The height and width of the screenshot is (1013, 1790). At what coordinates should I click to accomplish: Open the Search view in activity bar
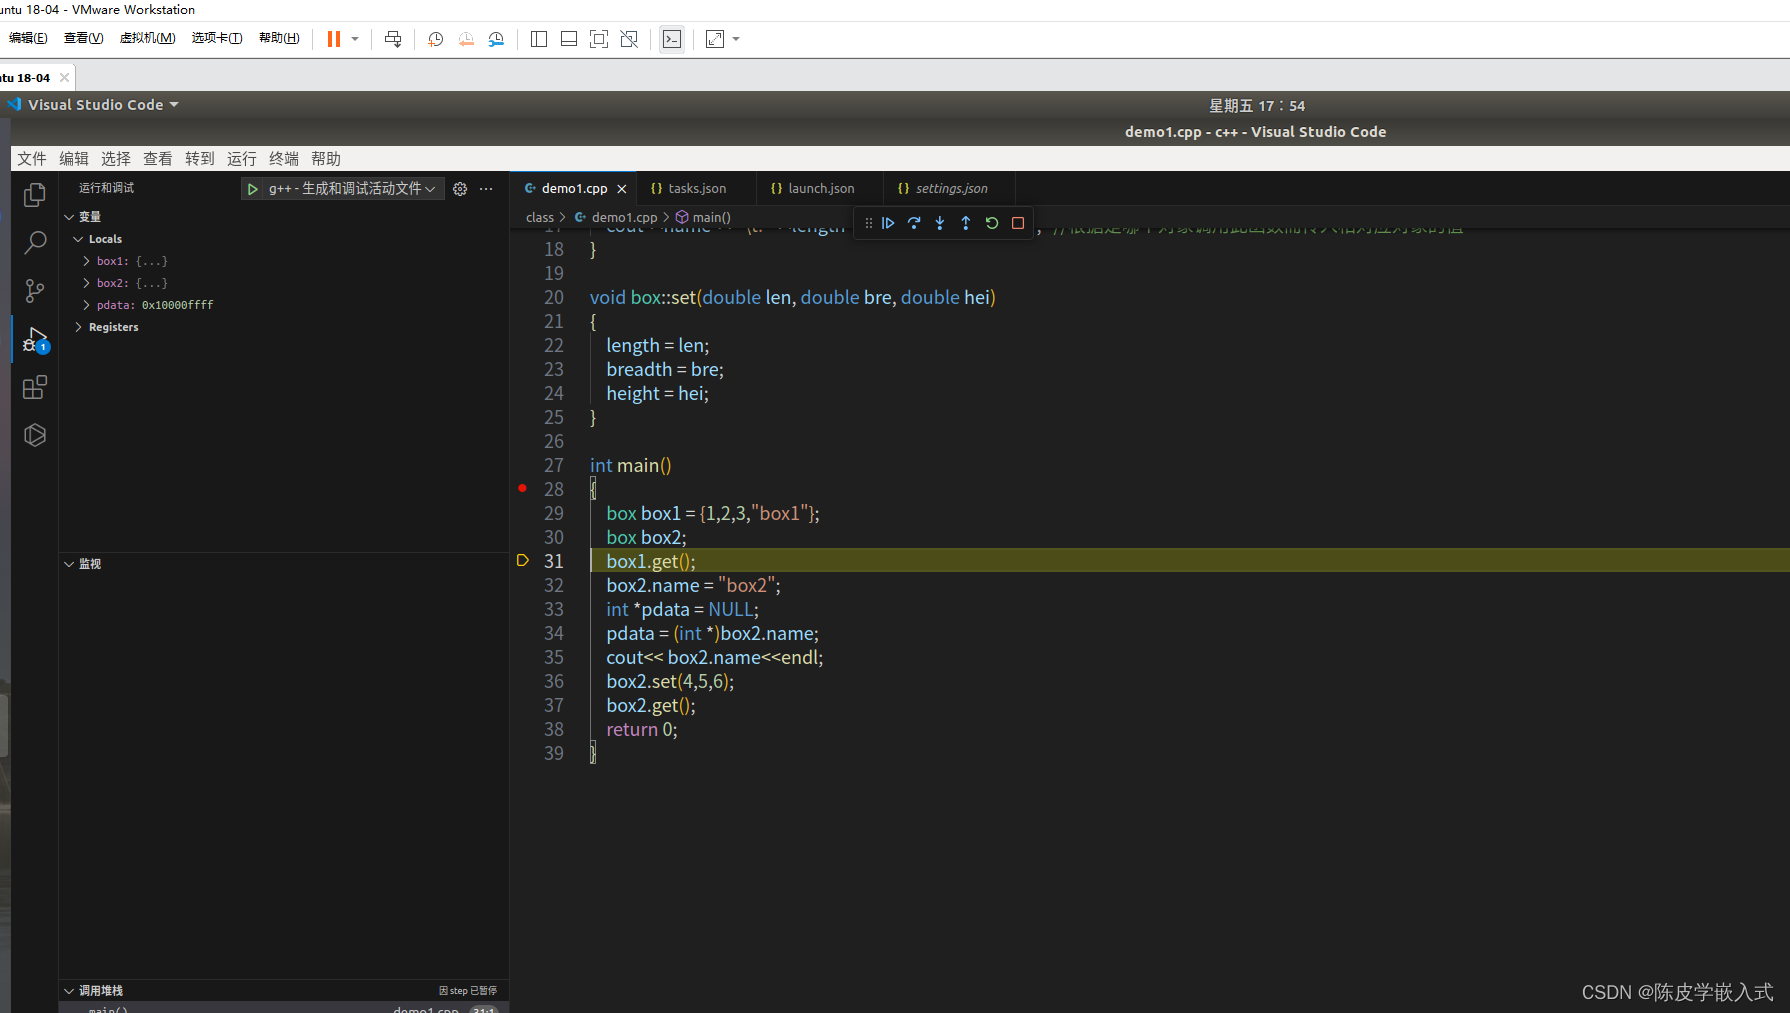[35, 243]
